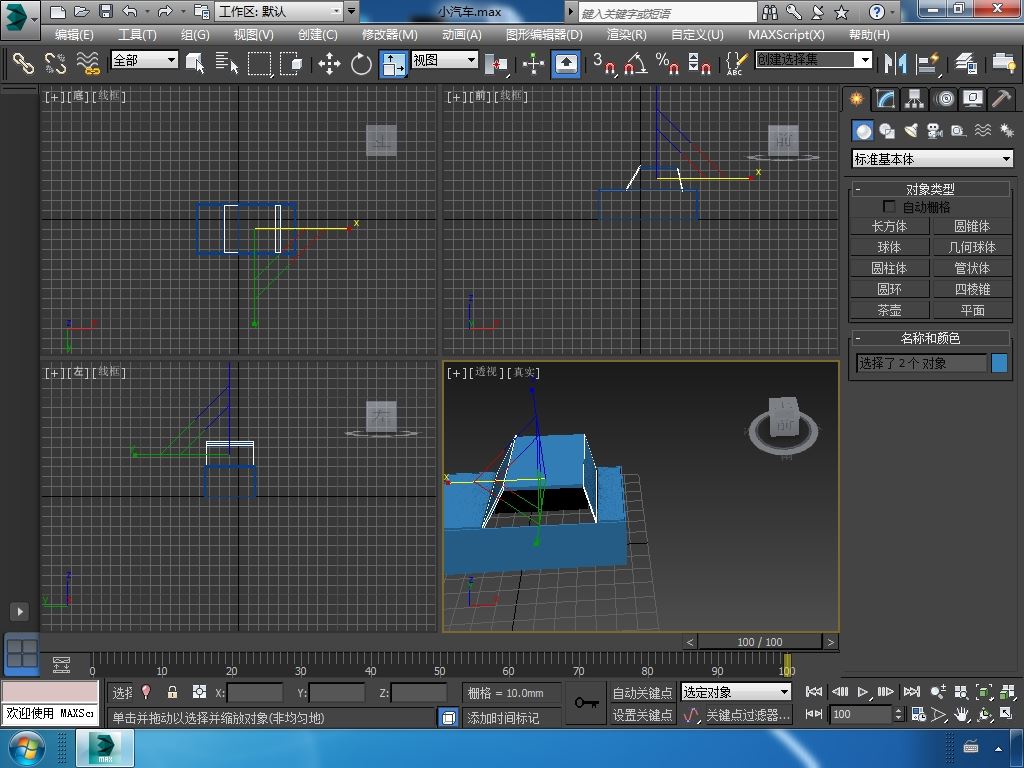Click the 茶壶 teapot button
The image size is (1024, 768).
[889, 310]
